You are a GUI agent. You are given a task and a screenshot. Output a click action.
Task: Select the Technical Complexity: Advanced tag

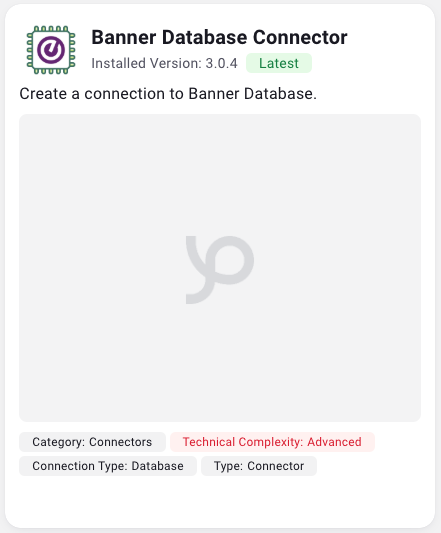click(272, 442)
